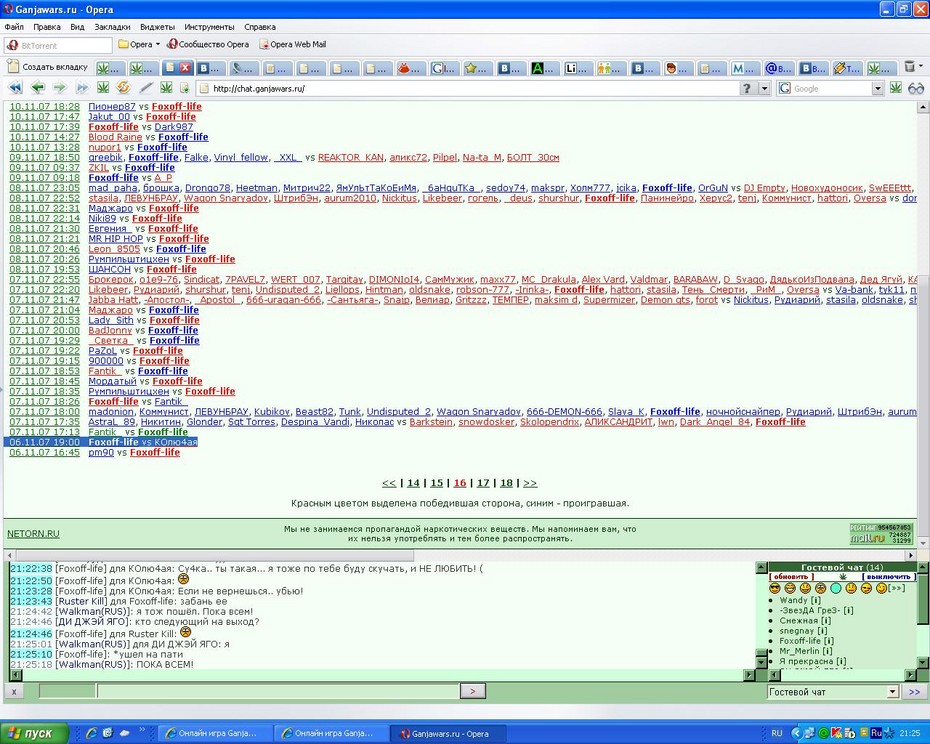
Task: Click the info [i] next to Mr_Merlin
Action: [x=827, y=651]
